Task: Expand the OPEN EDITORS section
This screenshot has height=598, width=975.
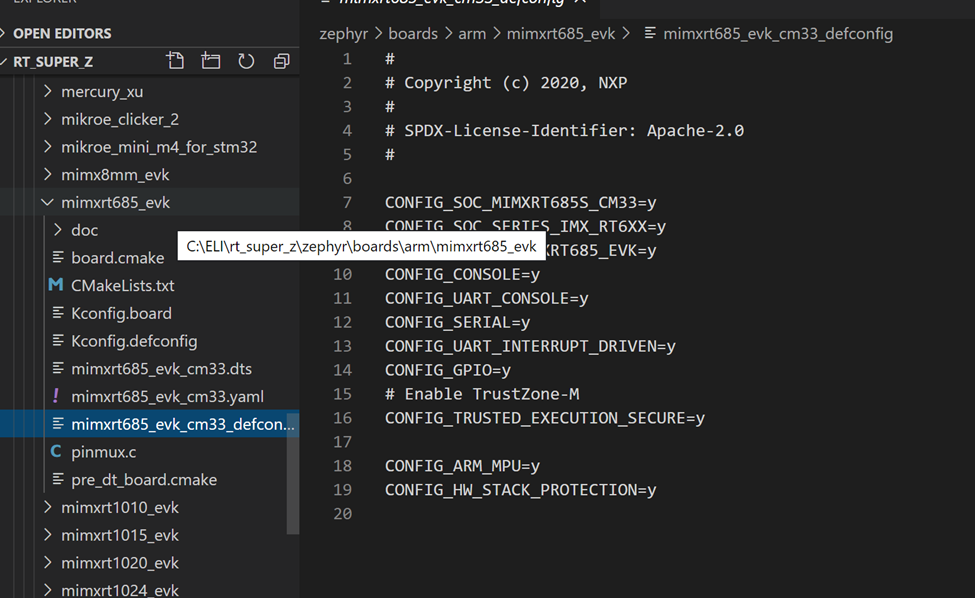Action: click(62, 33)
